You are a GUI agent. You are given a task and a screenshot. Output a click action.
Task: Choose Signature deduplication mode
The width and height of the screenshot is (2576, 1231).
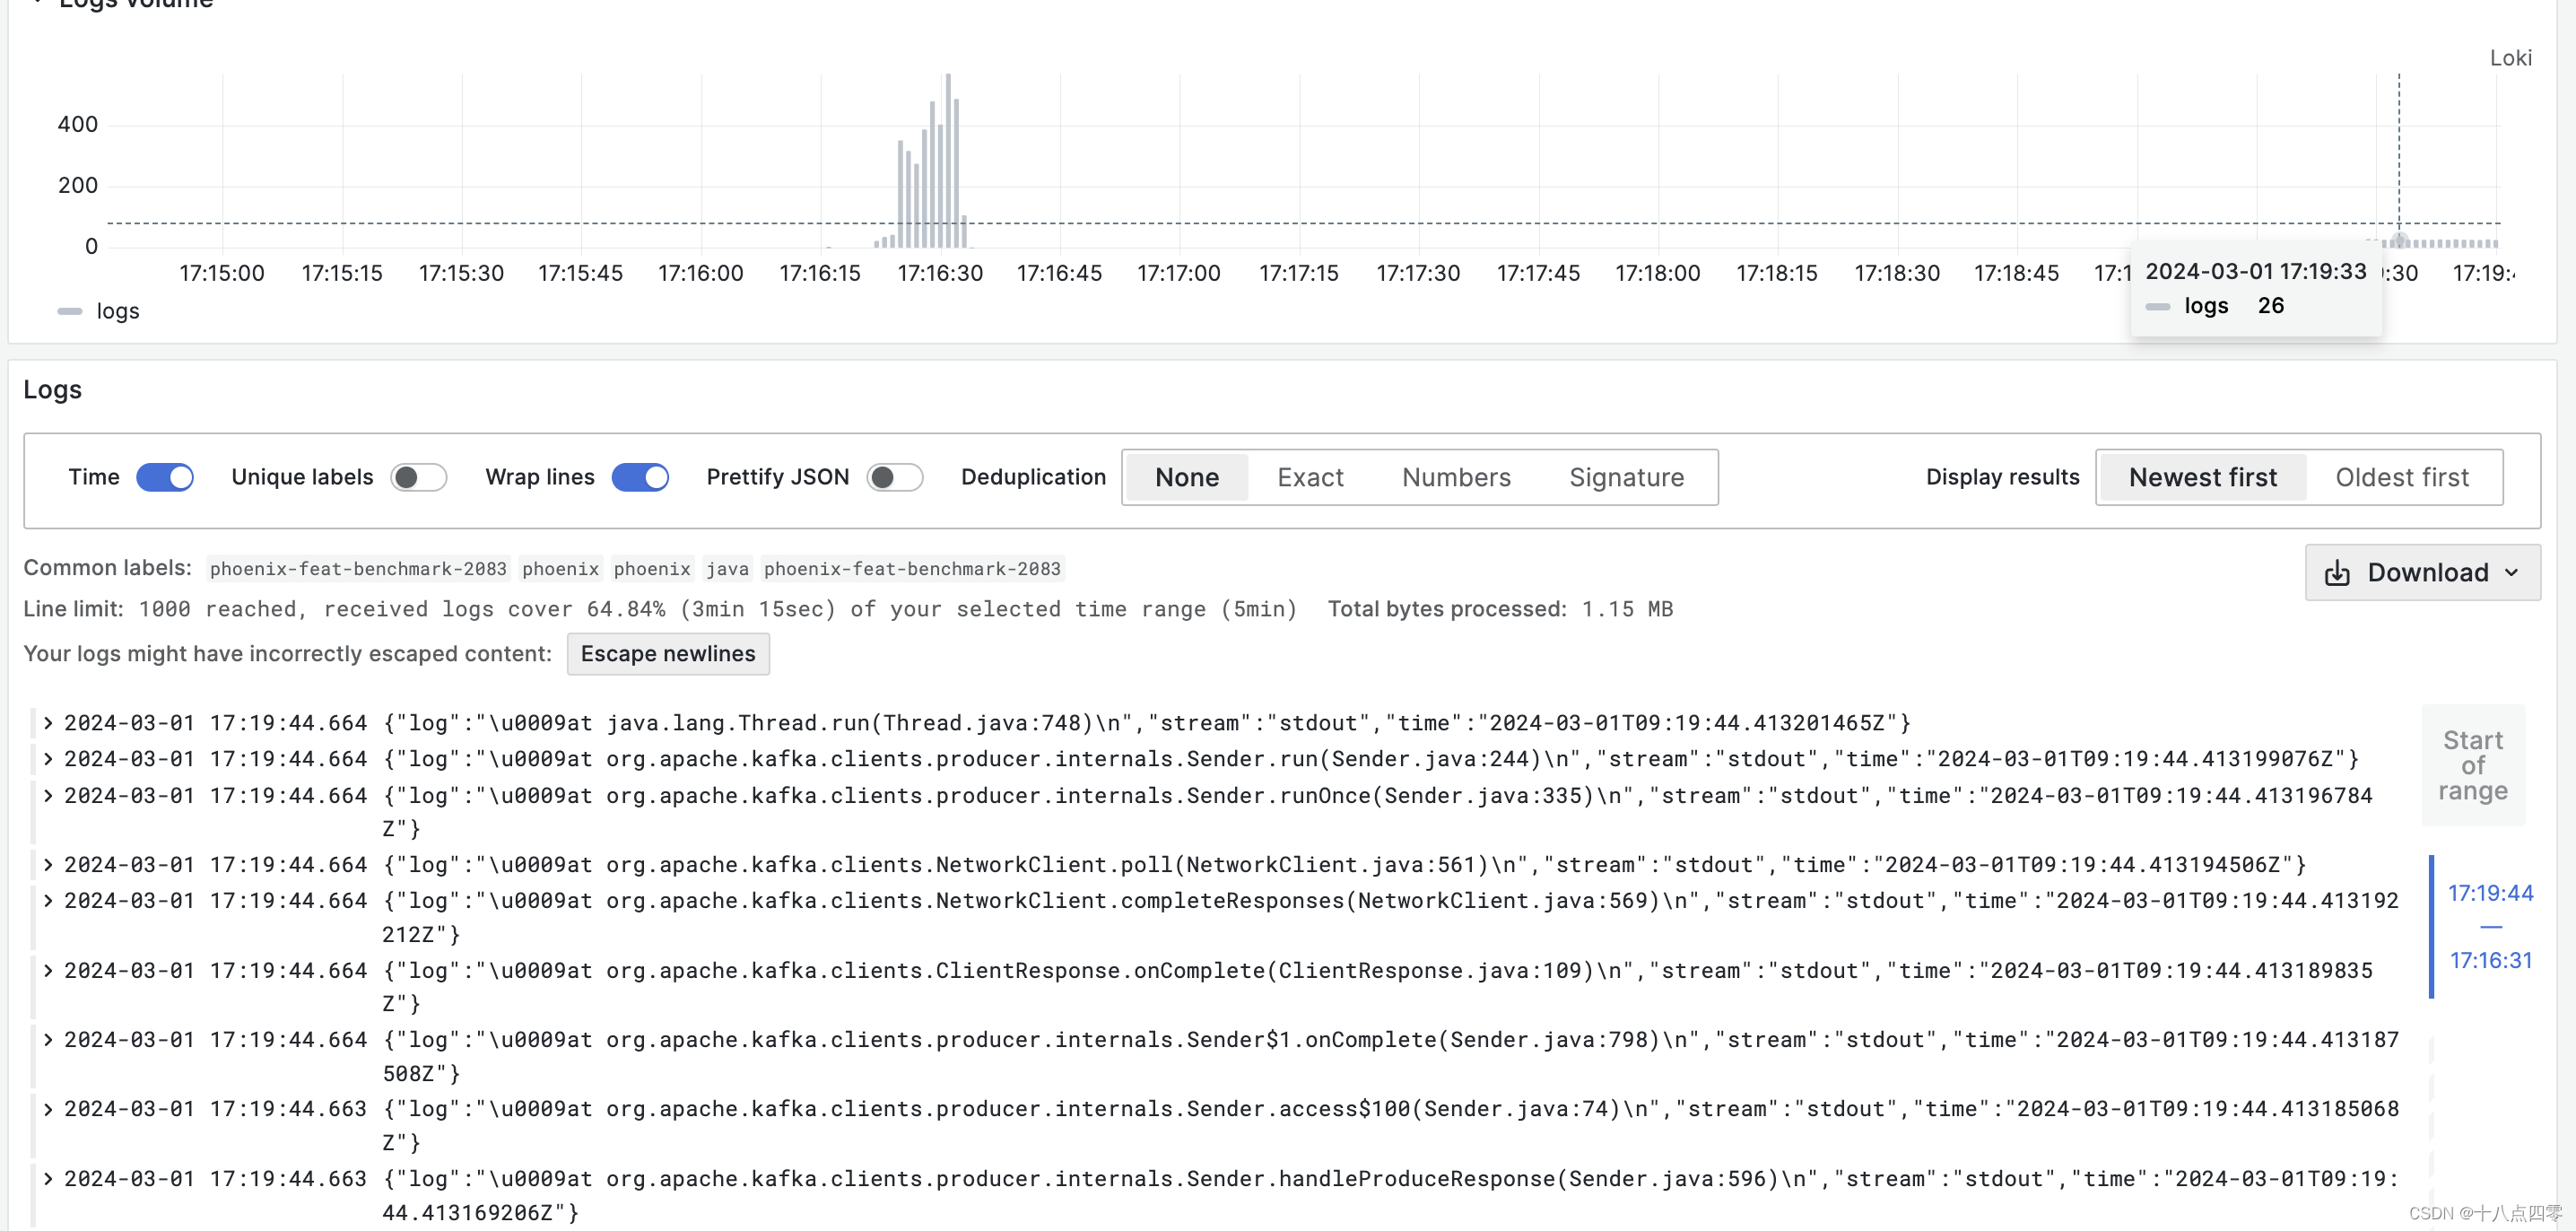(1626, 478)
